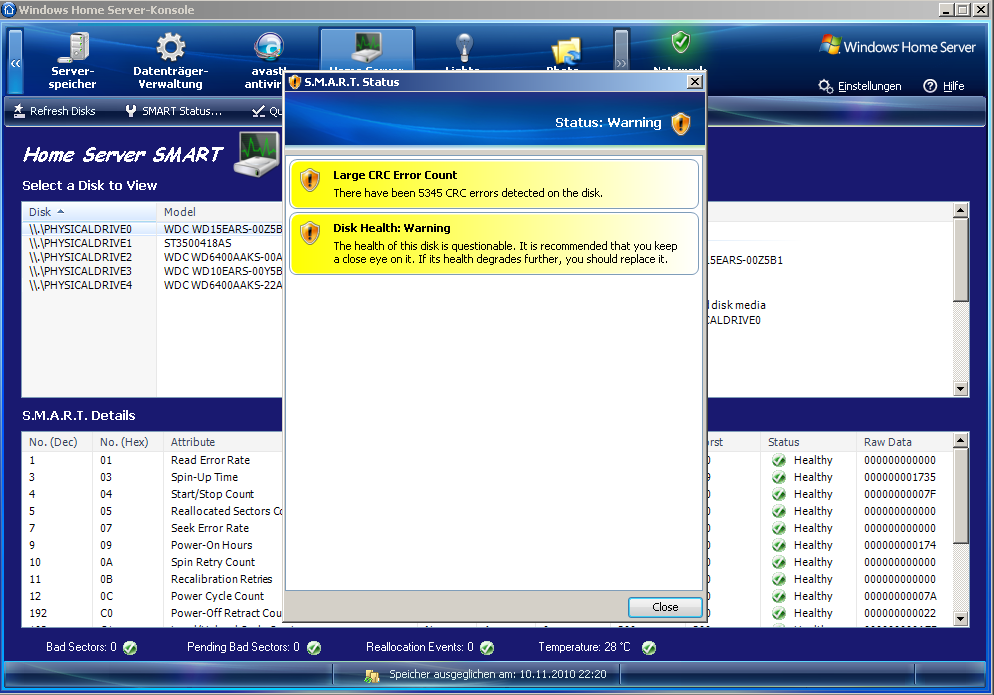Click the Temperature: 28 °C reading

(584, 647)
